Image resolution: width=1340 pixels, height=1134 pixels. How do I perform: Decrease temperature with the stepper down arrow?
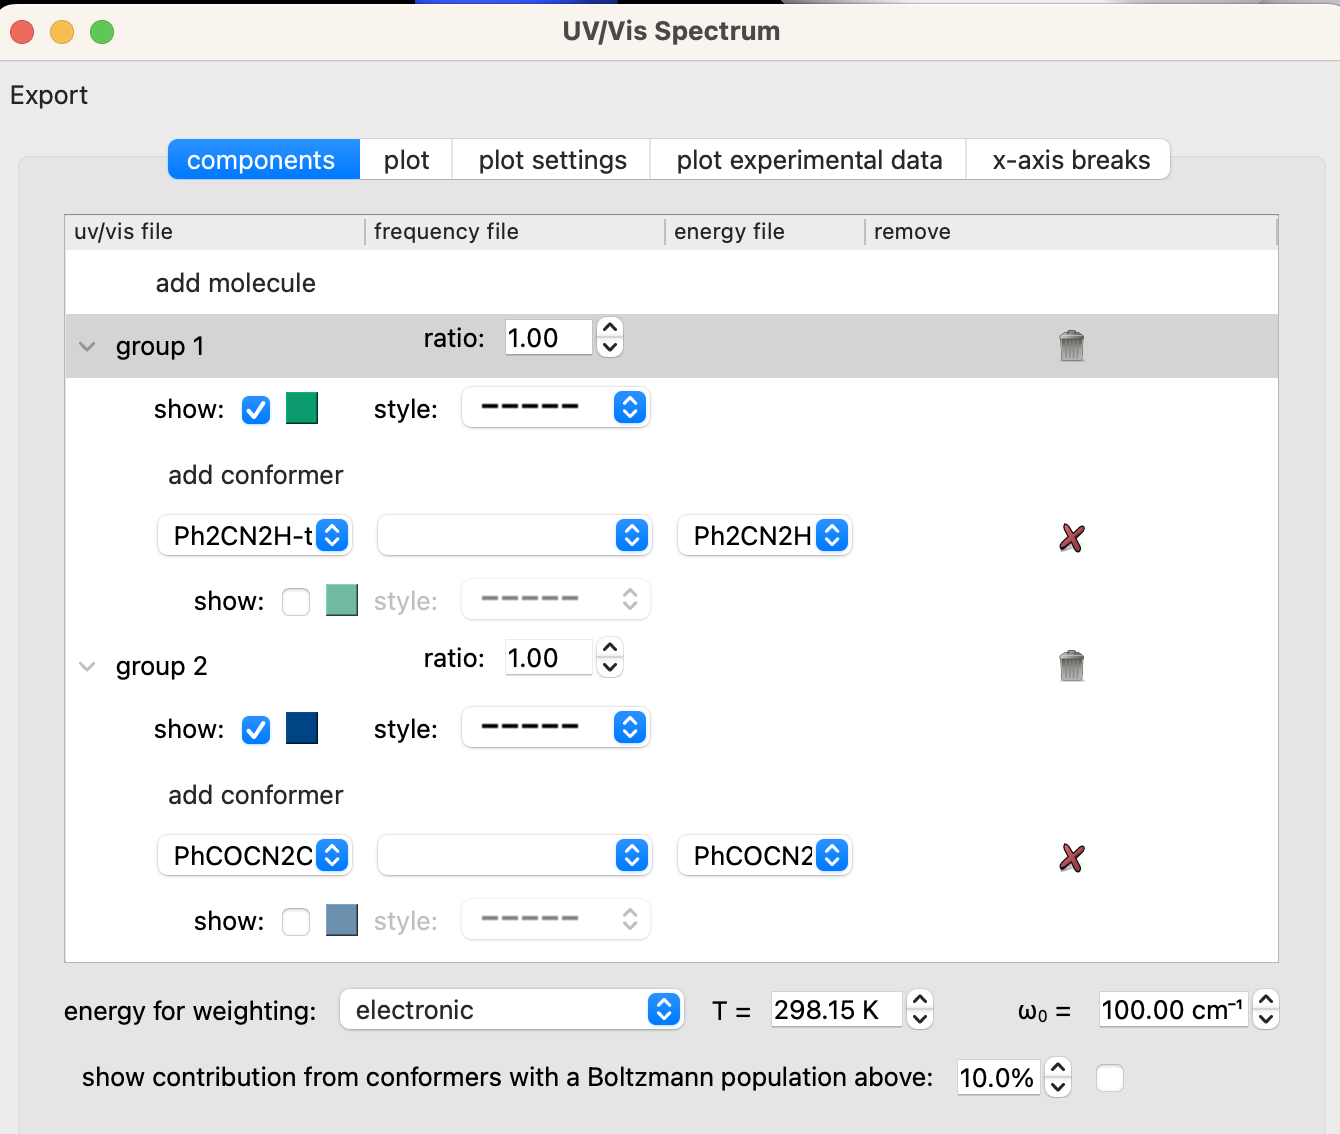[920, 1020]
